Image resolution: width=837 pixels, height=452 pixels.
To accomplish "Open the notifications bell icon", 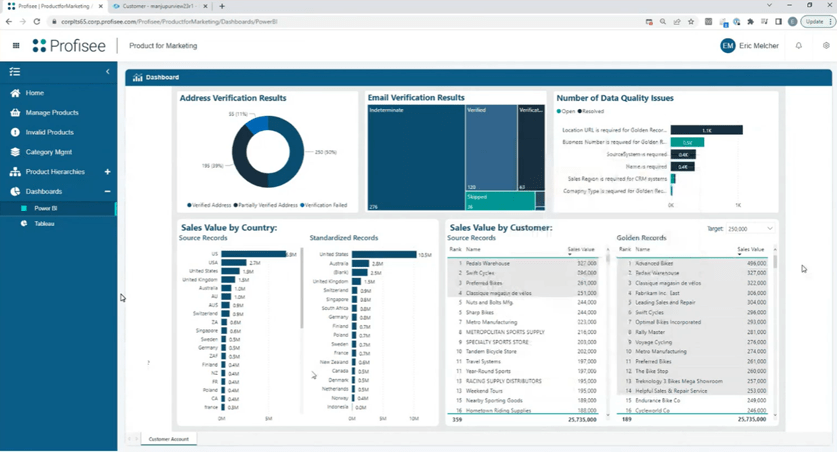I will coord(799,46).
